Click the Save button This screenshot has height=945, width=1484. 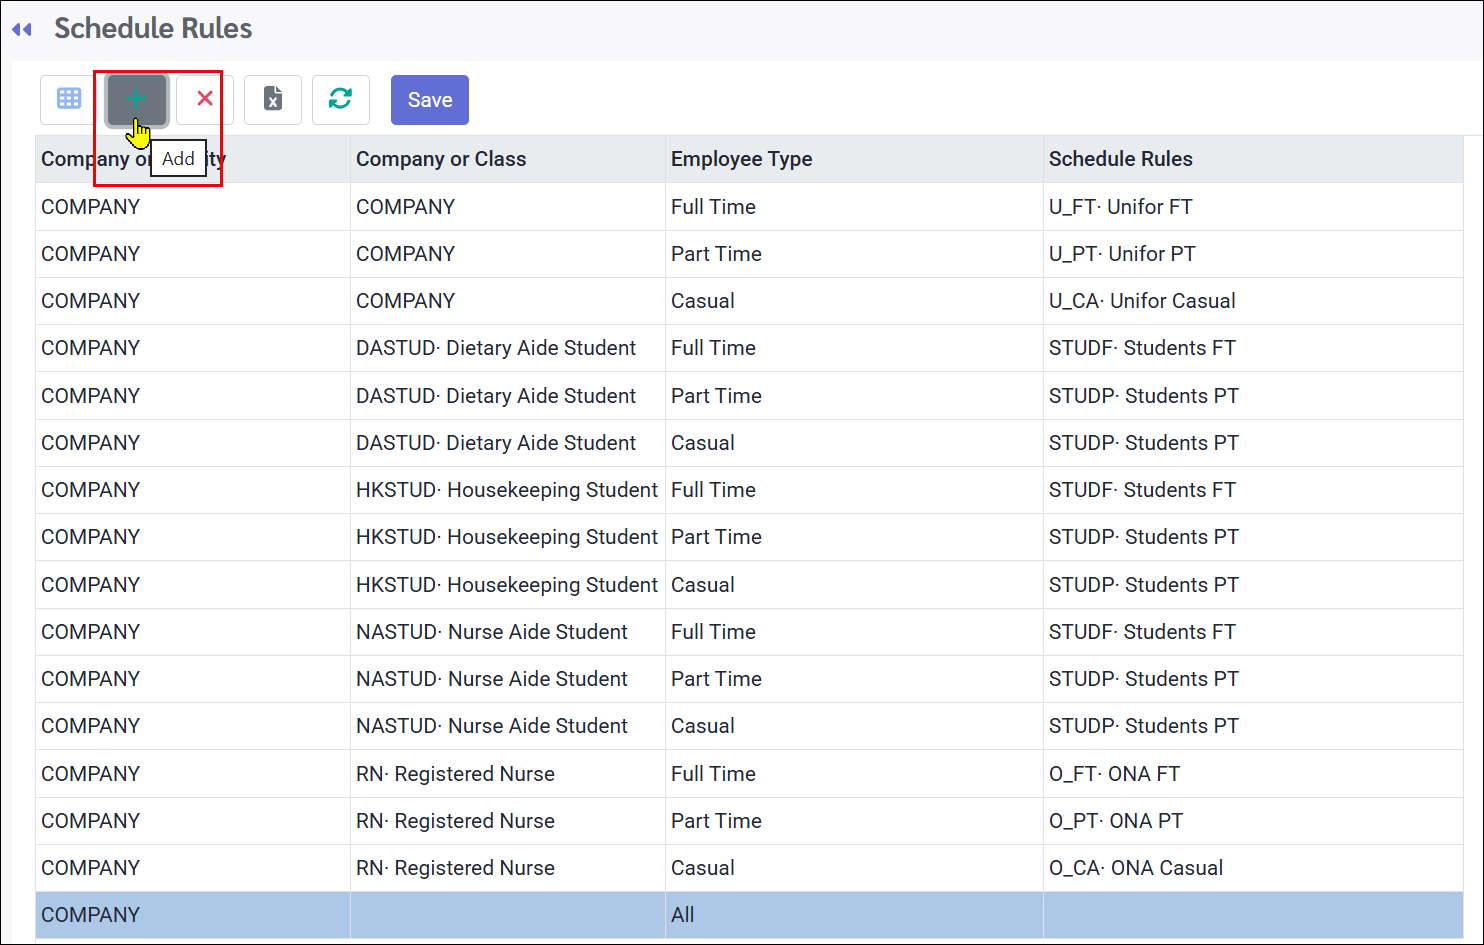pos(430,100)
